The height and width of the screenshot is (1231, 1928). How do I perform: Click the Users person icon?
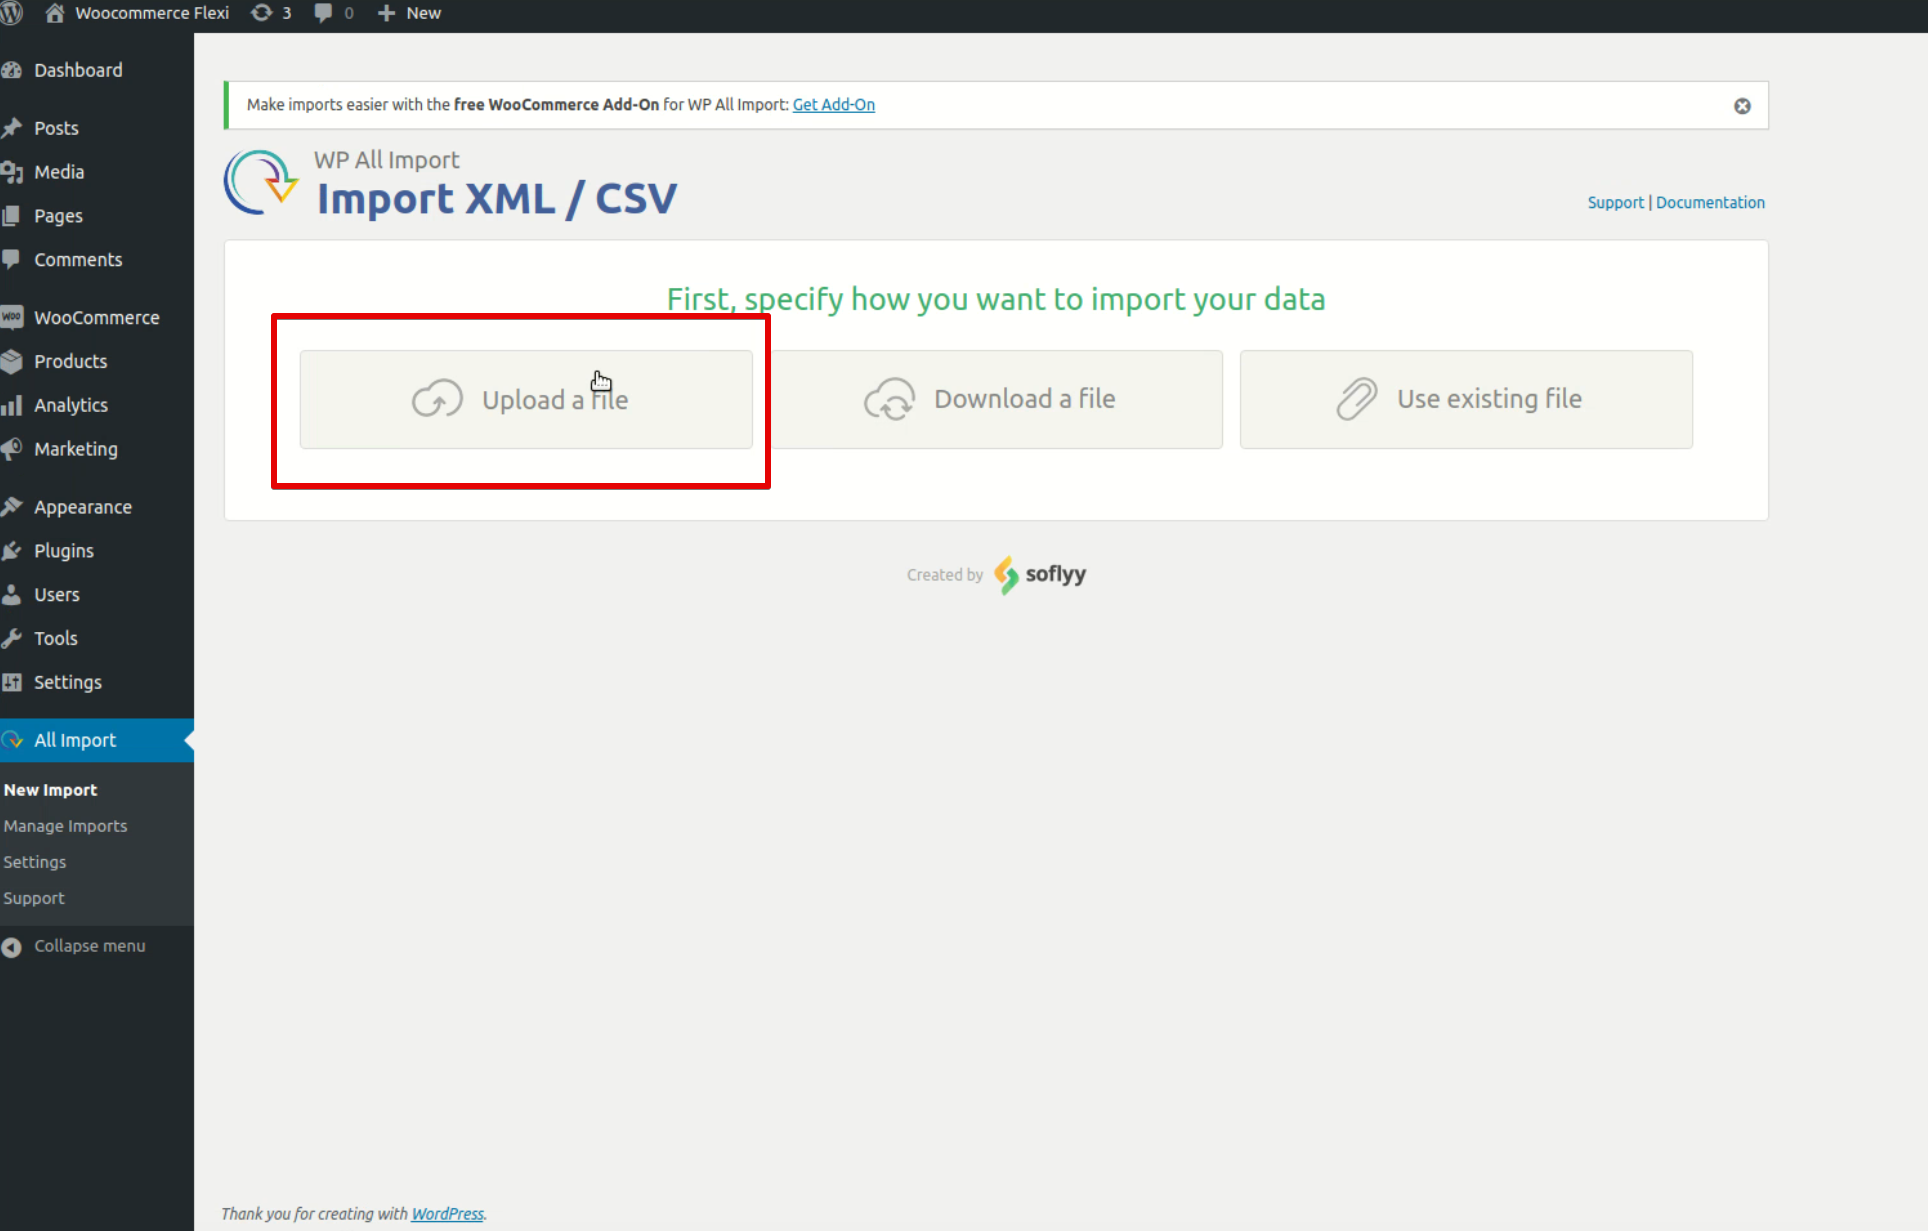click(12, 595)
